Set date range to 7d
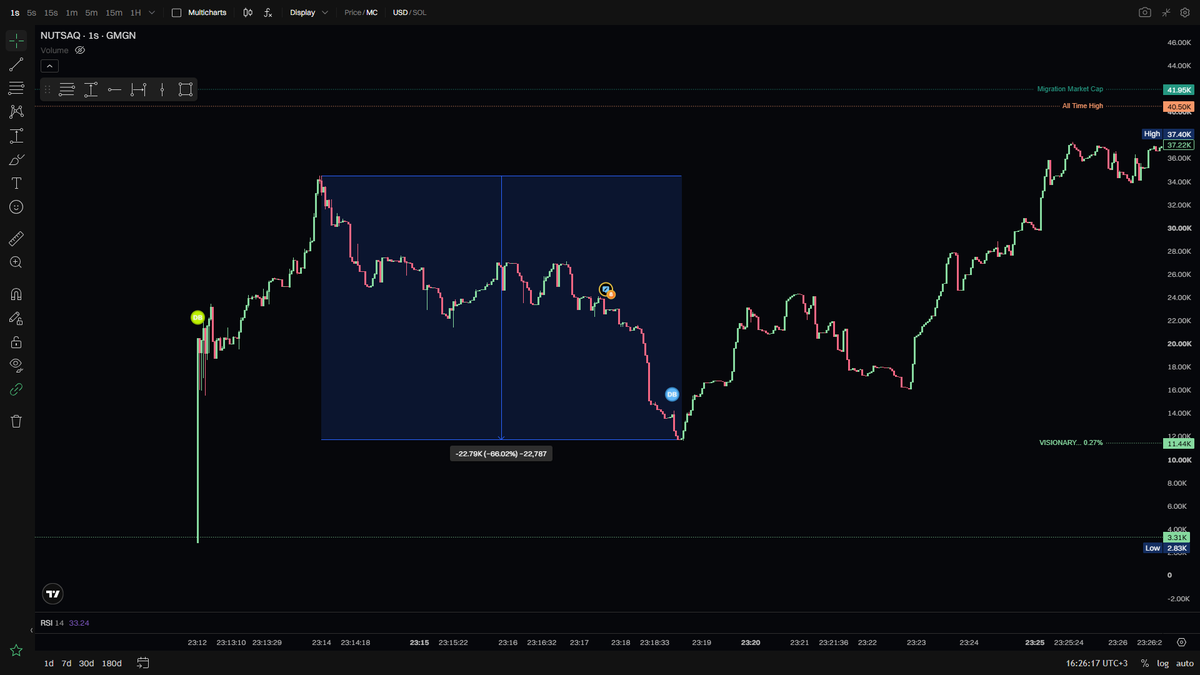1200x675 pixels. coord(66,663)
